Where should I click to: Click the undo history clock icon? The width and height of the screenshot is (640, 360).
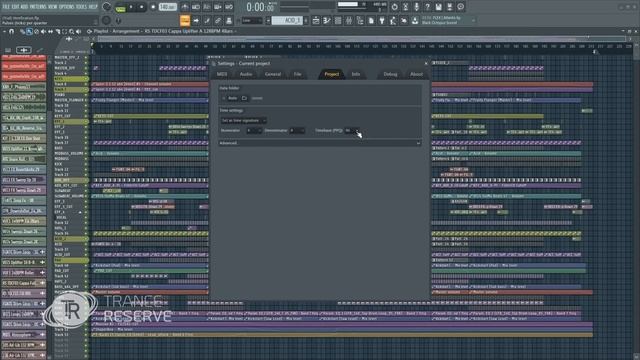(394, 7)
